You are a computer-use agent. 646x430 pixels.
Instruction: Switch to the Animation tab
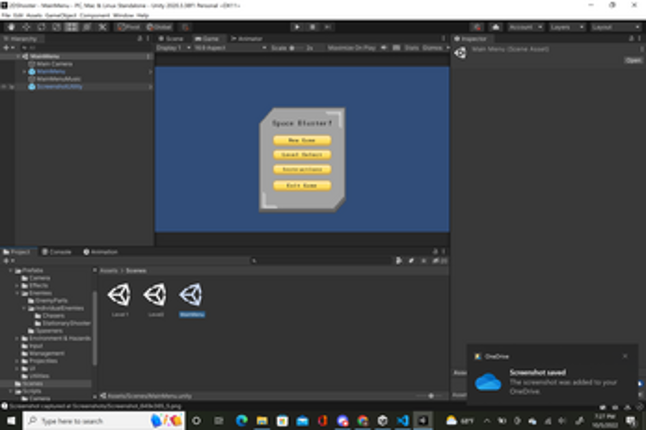pos(101,252)
